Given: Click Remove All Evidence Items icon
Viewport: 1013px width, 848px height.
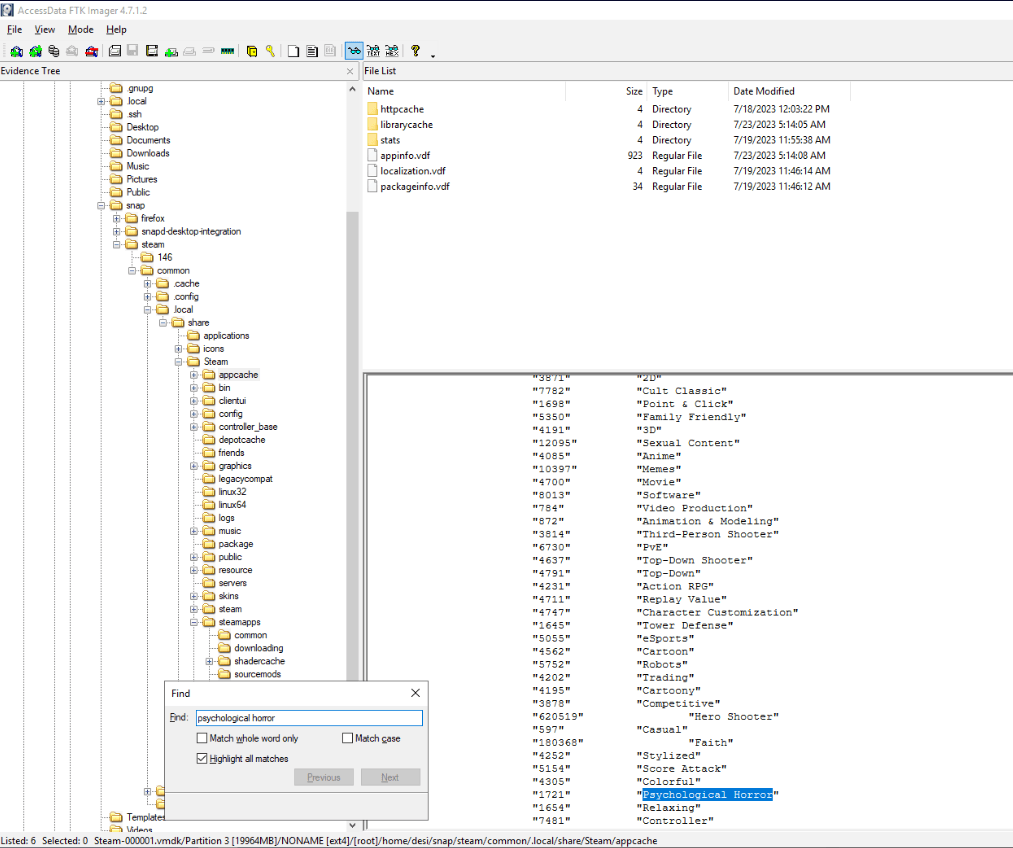Looking at the screenshot, I should pyautogui.click(x=92, y=51).
